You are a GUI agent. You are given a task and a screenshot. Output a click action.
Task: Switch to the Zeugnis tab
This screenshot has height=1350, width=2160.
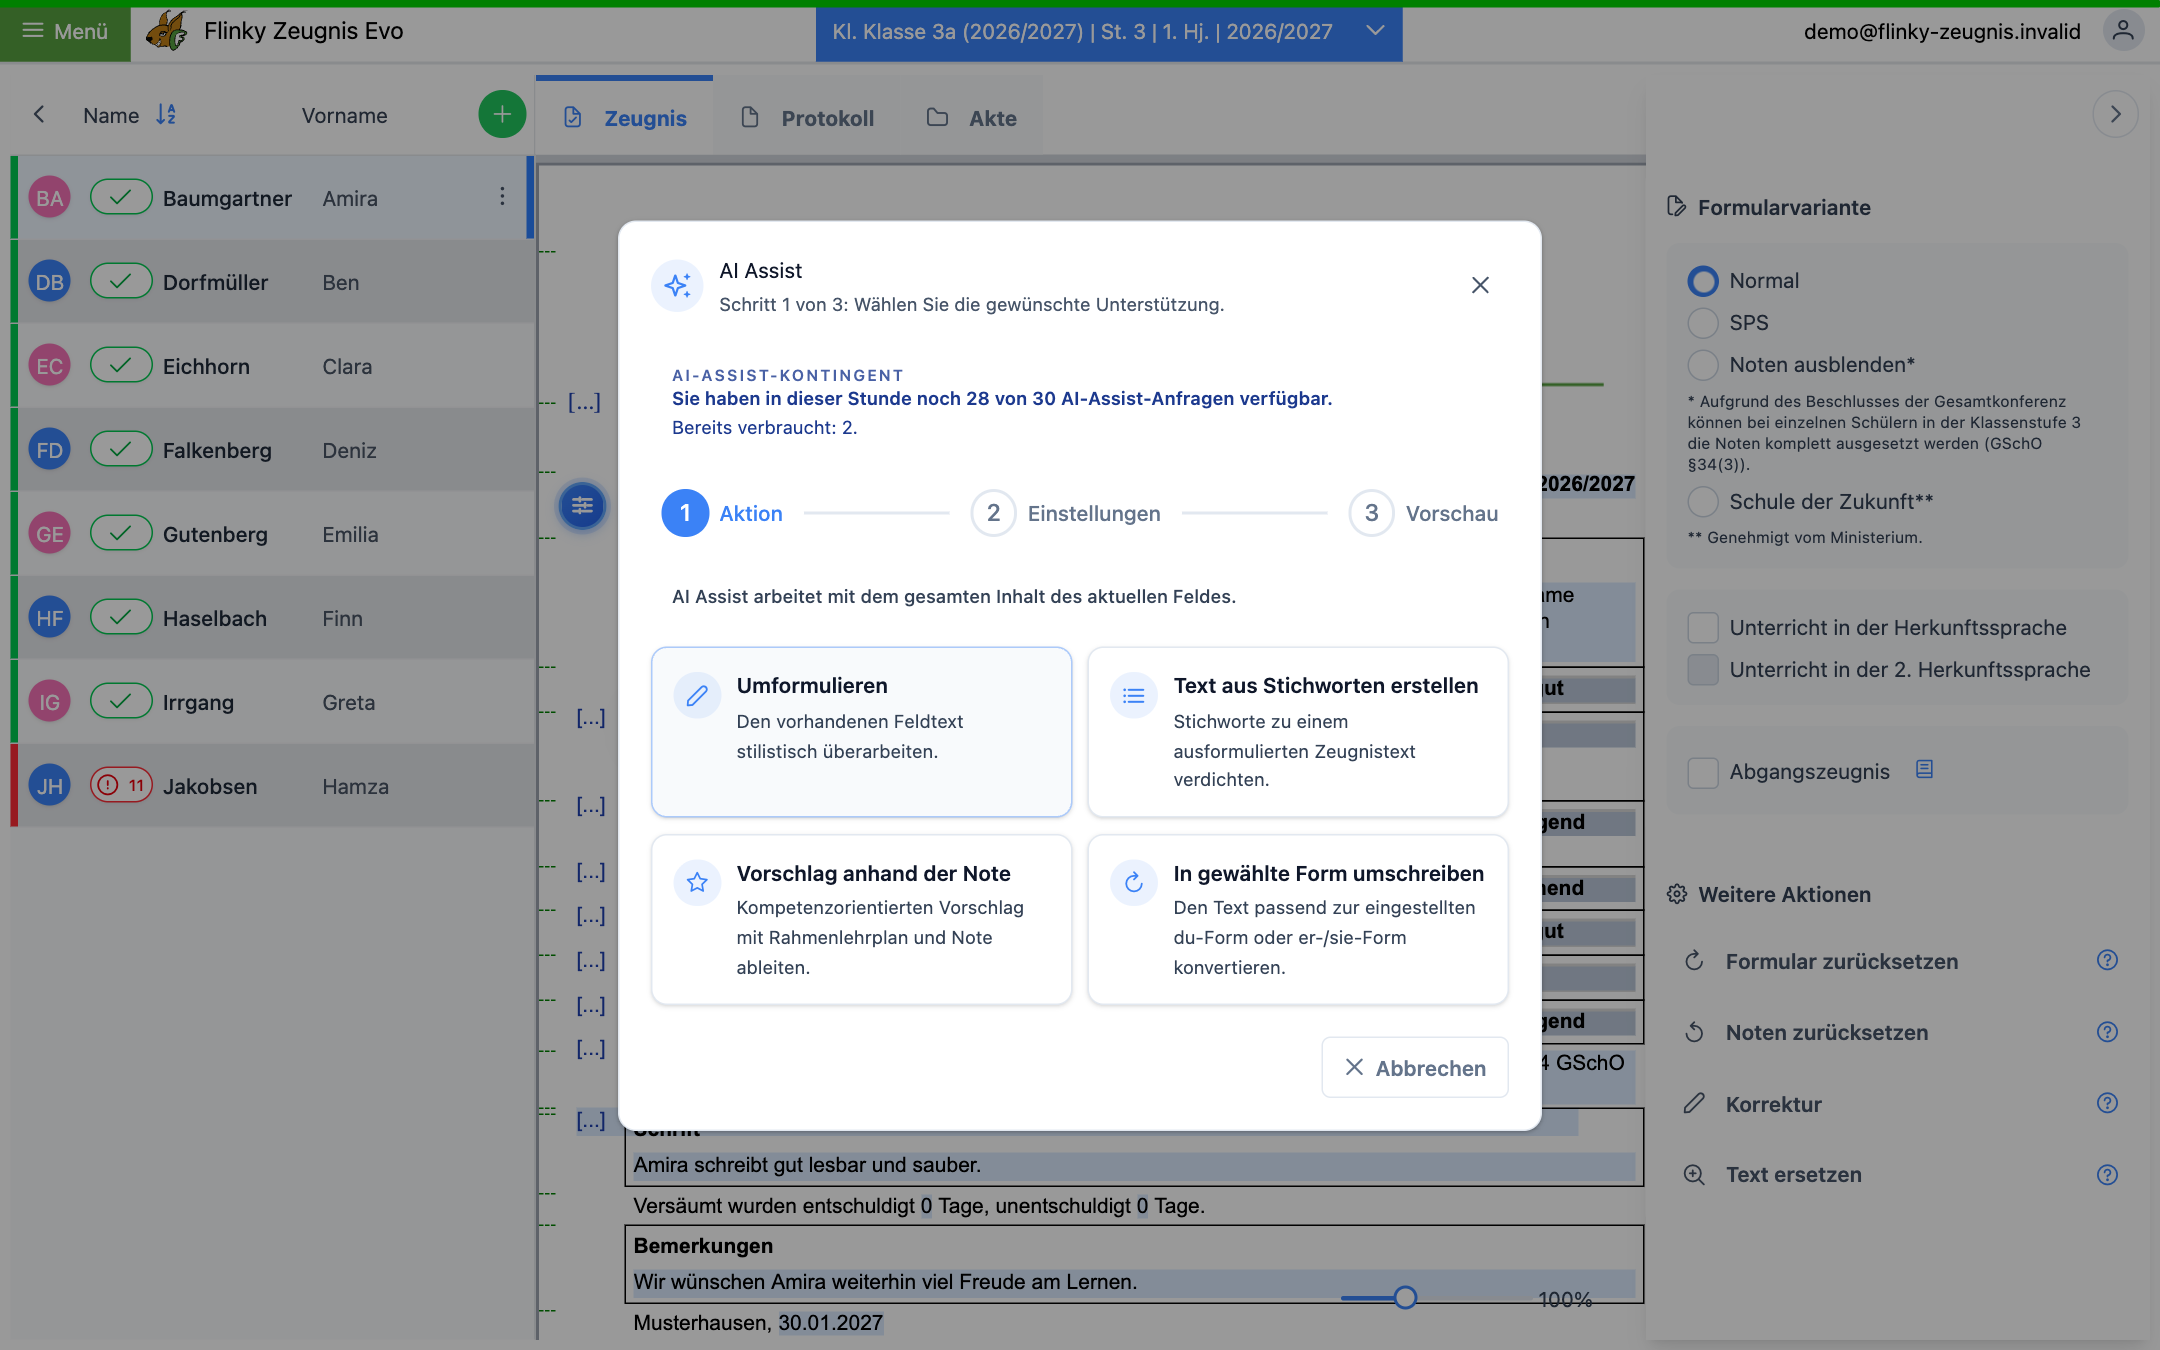click(625, 118)
